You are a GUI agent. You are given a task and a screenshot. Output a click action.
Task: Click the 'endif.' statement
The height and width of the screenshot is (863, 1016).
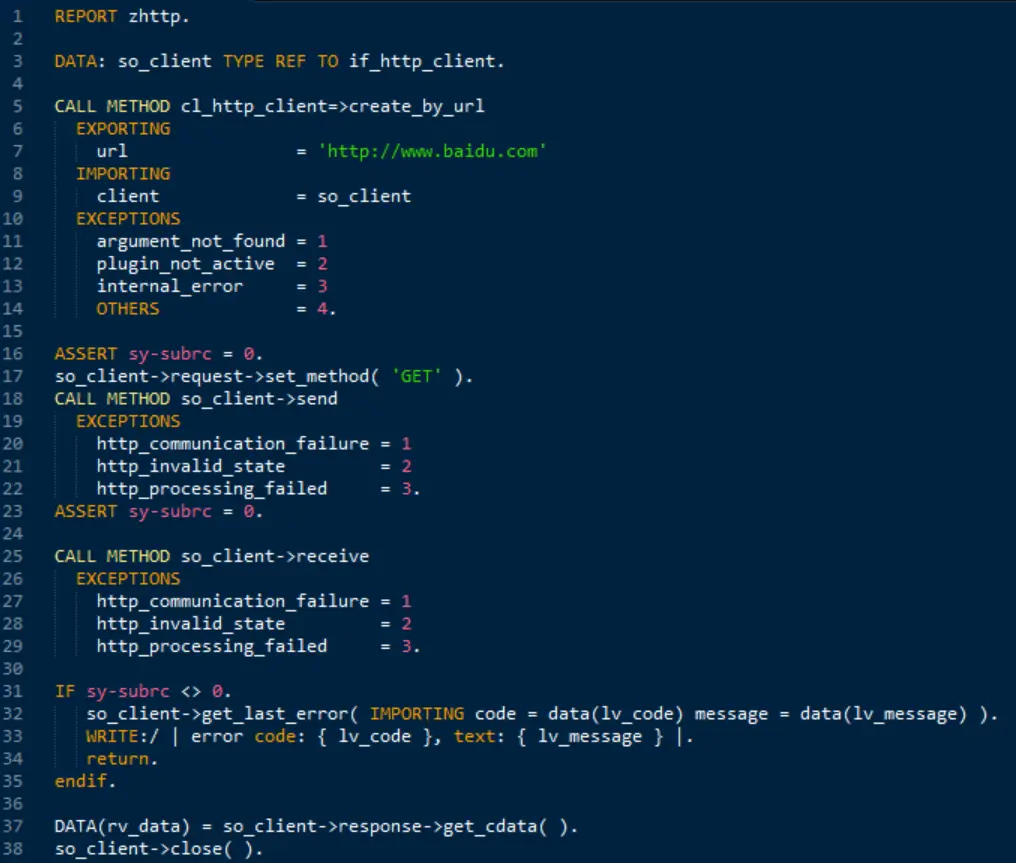[x=86, y=781]
